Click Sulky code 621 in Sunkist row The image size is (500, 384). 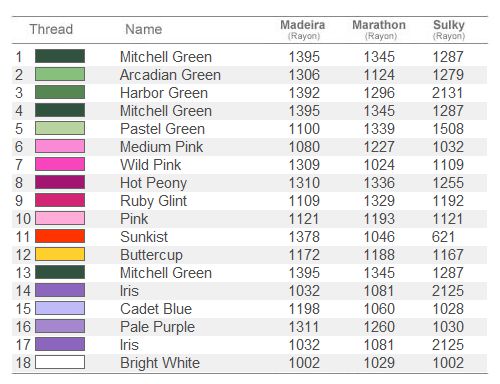[x=443, y=237]
